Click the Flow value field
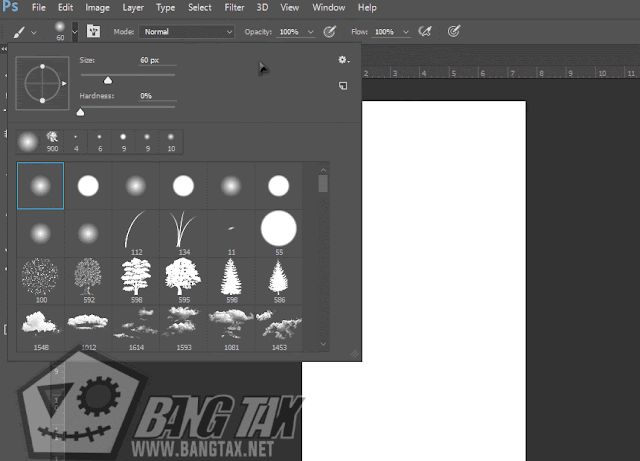Screen dimensions: 640x461 click(384, 32)
